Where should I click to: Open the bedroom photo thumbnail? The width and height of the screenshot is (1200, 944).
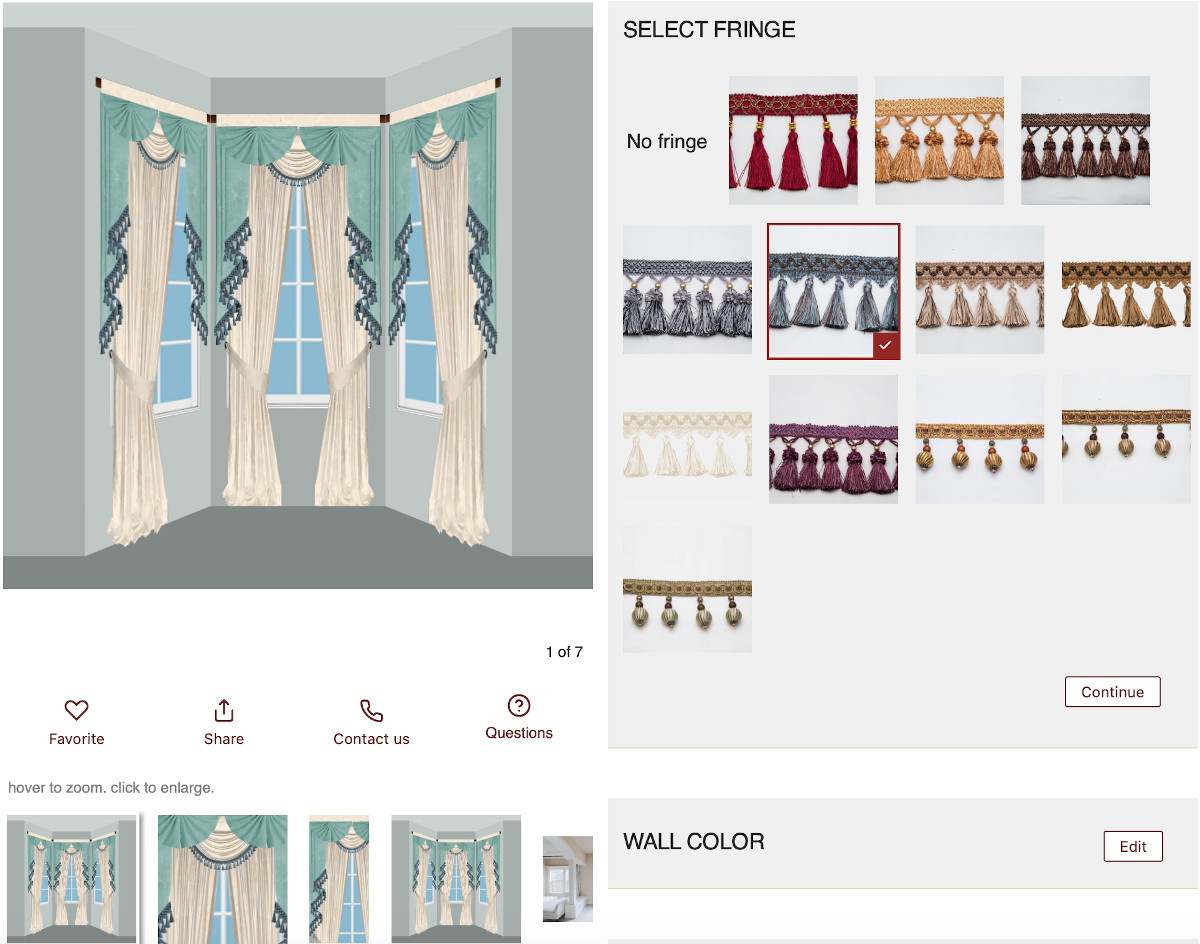pyautogui.click(x=568, y=879)
